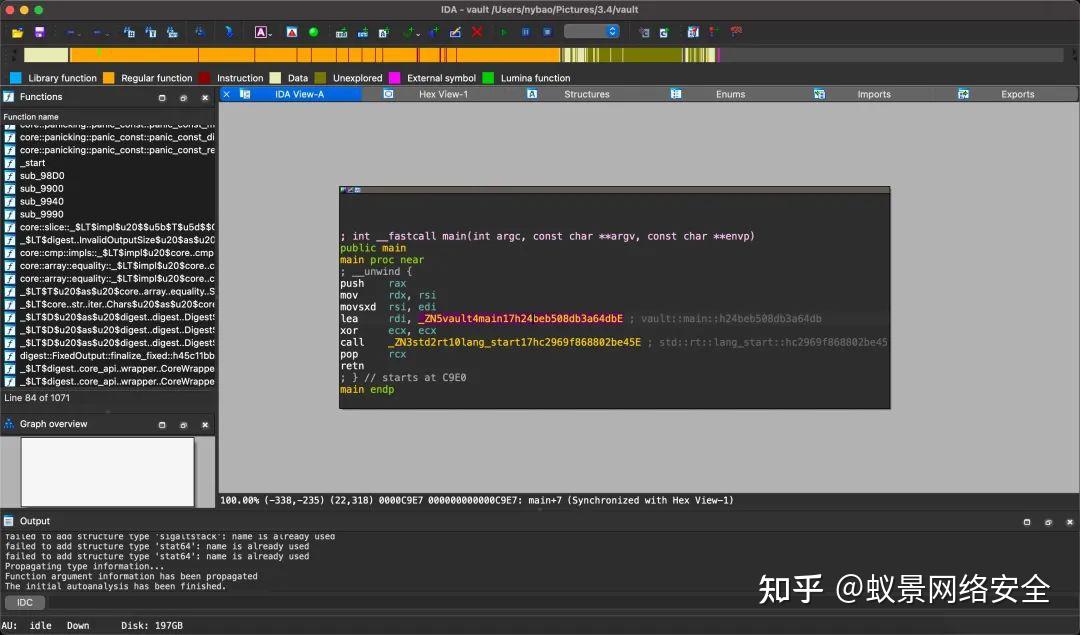Click the Open file toolbar icon
Screen dimensions: 1080x635
coord(15,31)
